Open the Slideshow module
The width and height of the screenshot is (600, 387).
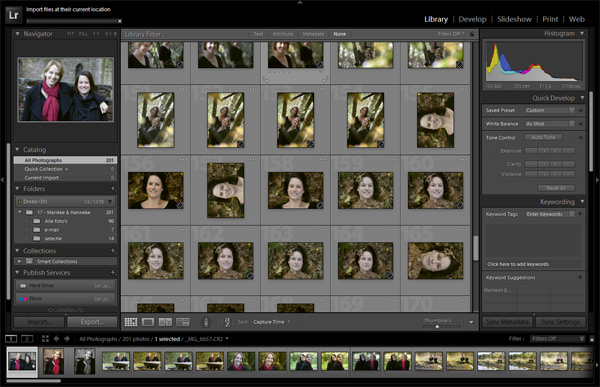[x=514, y=19]
